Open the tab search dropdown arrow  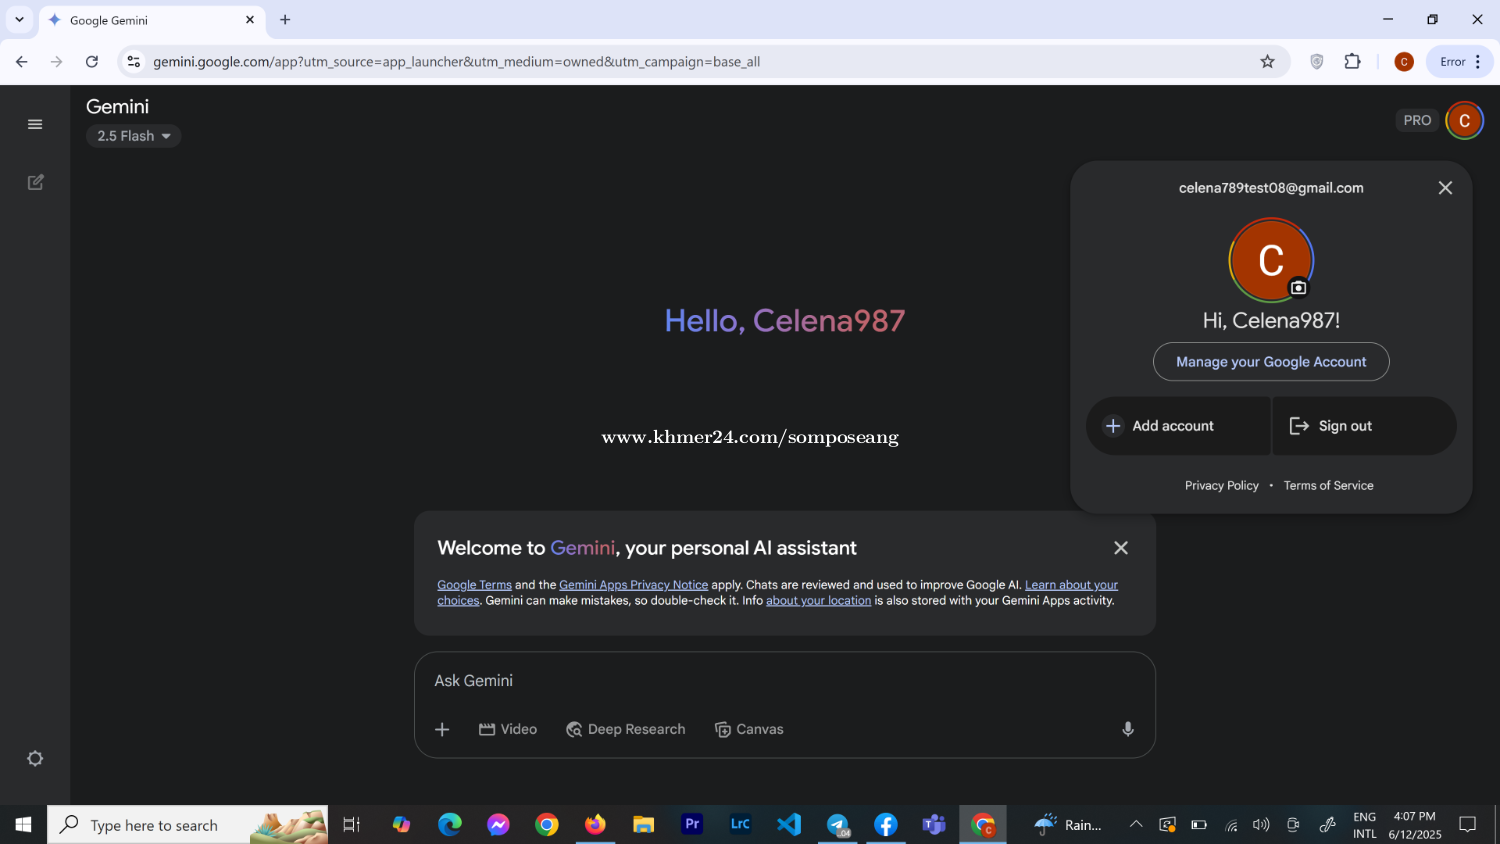tap(19, 20)
